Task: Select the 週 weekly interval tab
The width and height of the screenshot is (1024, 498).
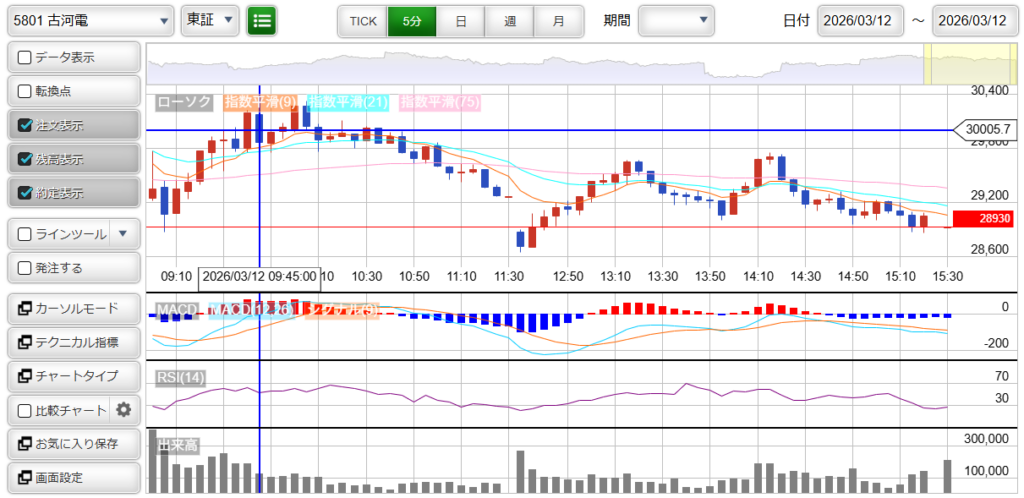Action: 510,21
